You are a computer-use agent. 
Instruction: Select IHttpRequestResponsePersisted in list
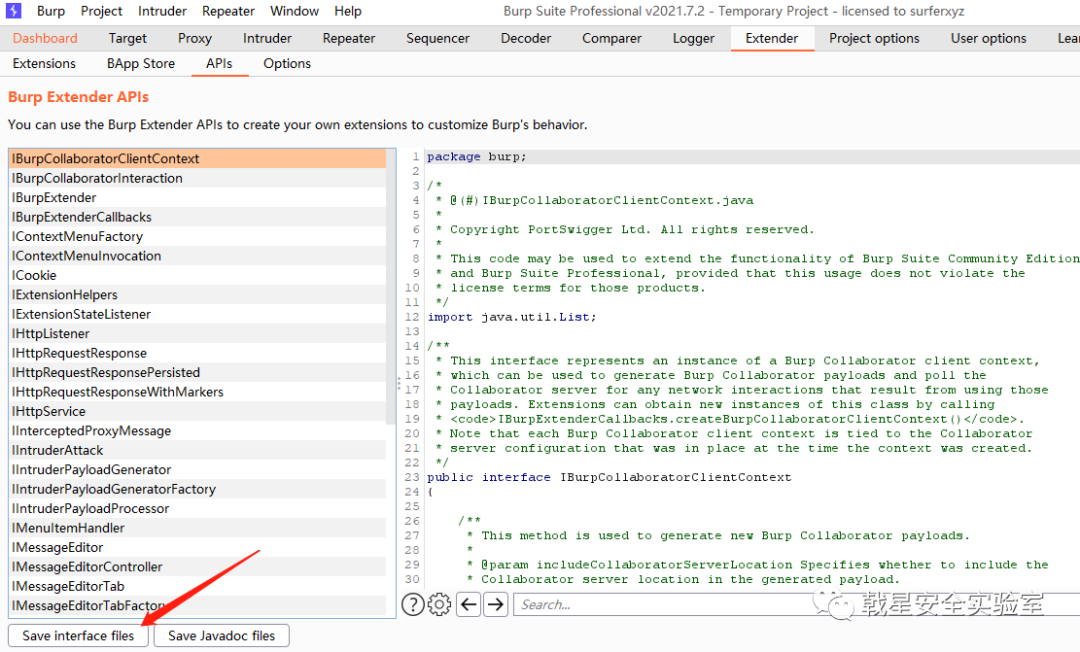tap(197, 372)
